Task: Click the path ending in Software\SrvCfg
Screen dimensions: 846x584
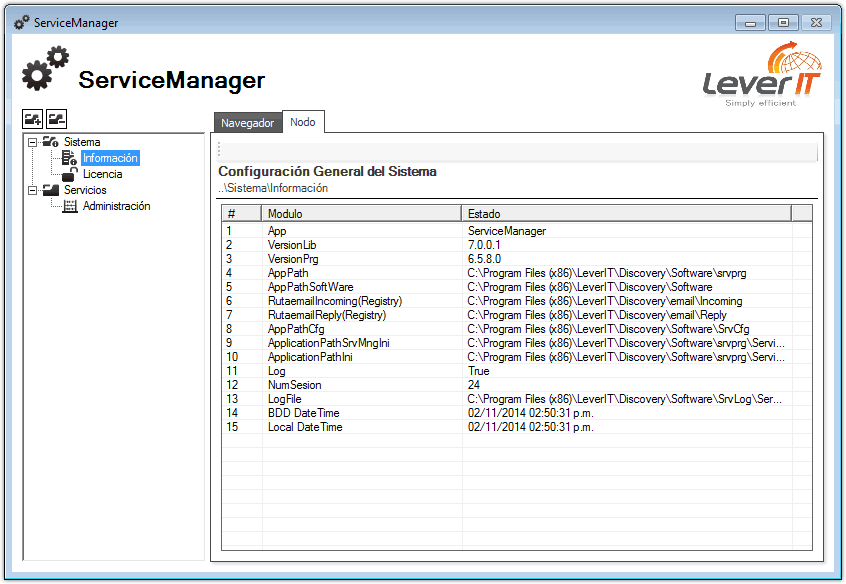Action: click(x=608, y=329)
